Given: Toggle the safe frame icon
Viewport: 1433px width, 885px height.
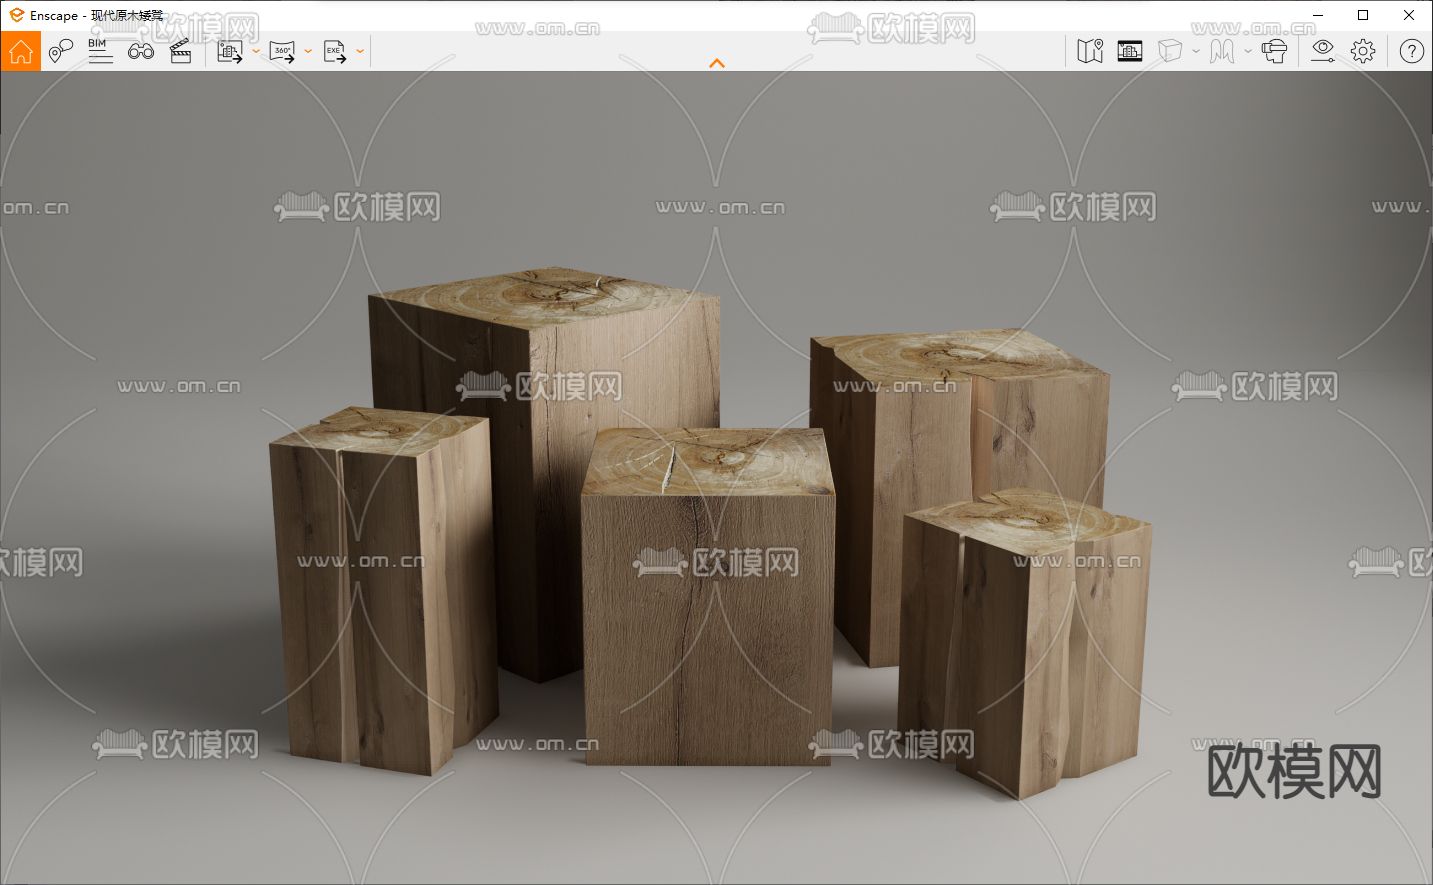Looking at the screenshot, I should pos(1130,51).
